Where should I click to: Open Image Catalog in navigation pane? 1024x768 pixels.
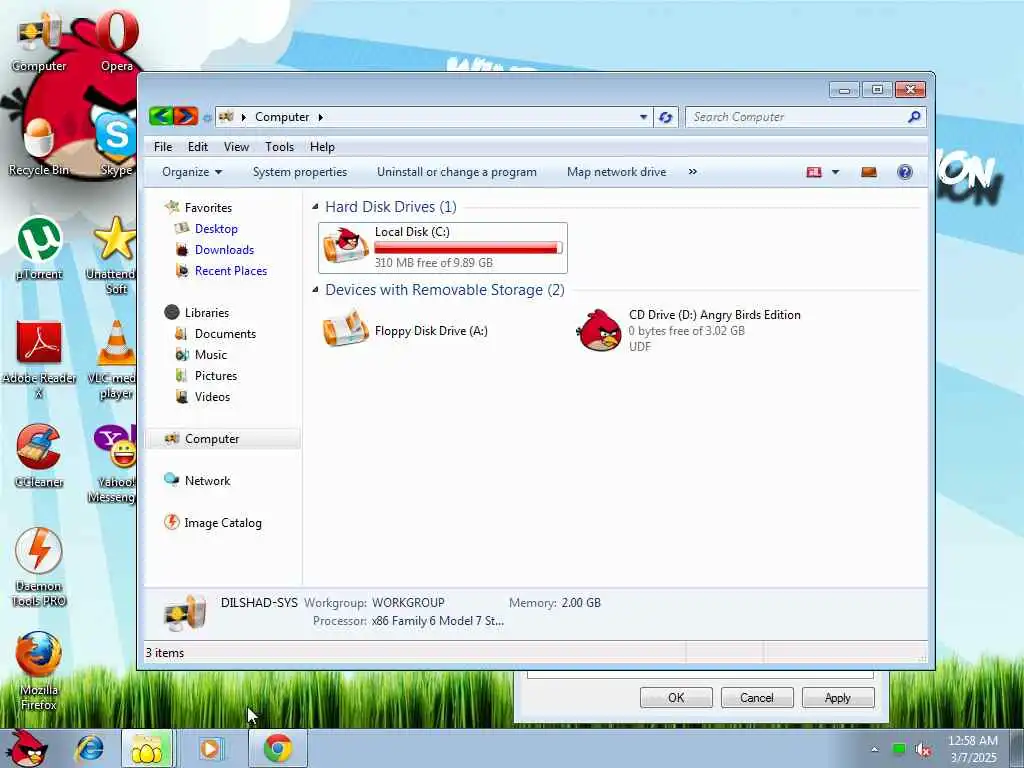click(x=213, y=522)
